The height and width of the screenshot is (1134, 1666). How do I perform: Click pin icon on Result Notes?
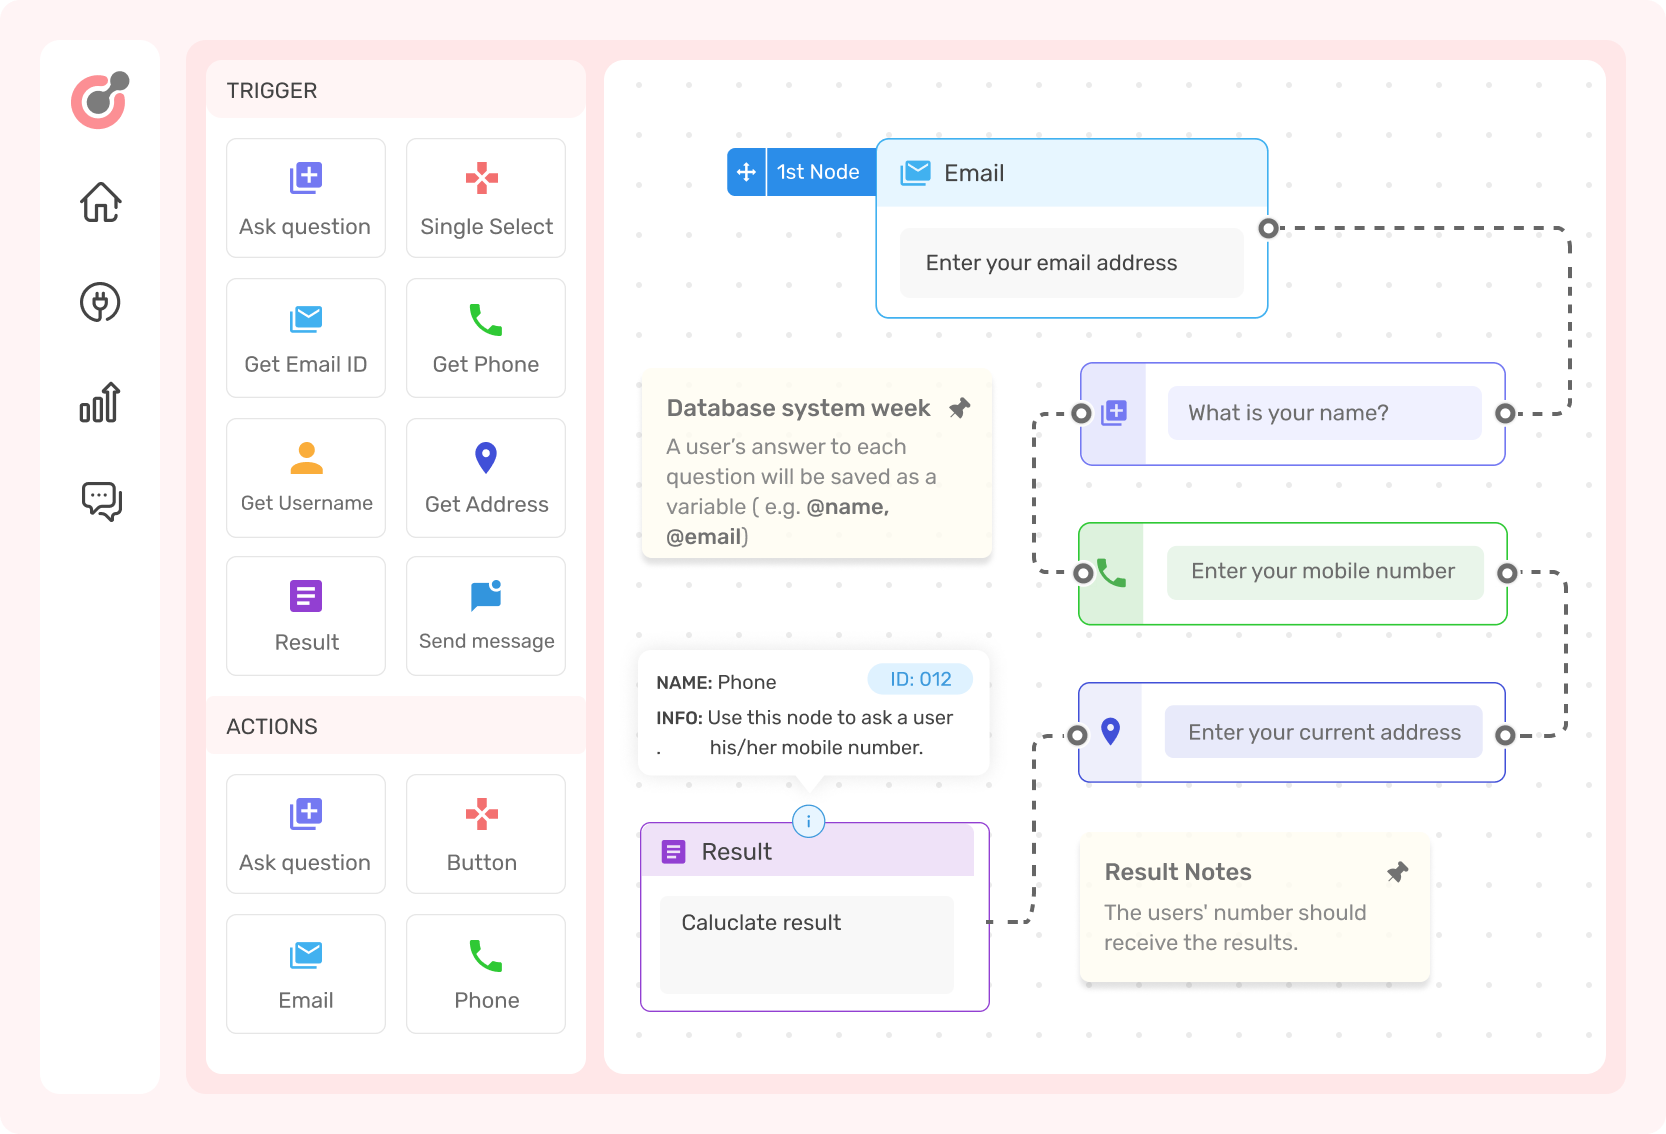point(1397,872)
